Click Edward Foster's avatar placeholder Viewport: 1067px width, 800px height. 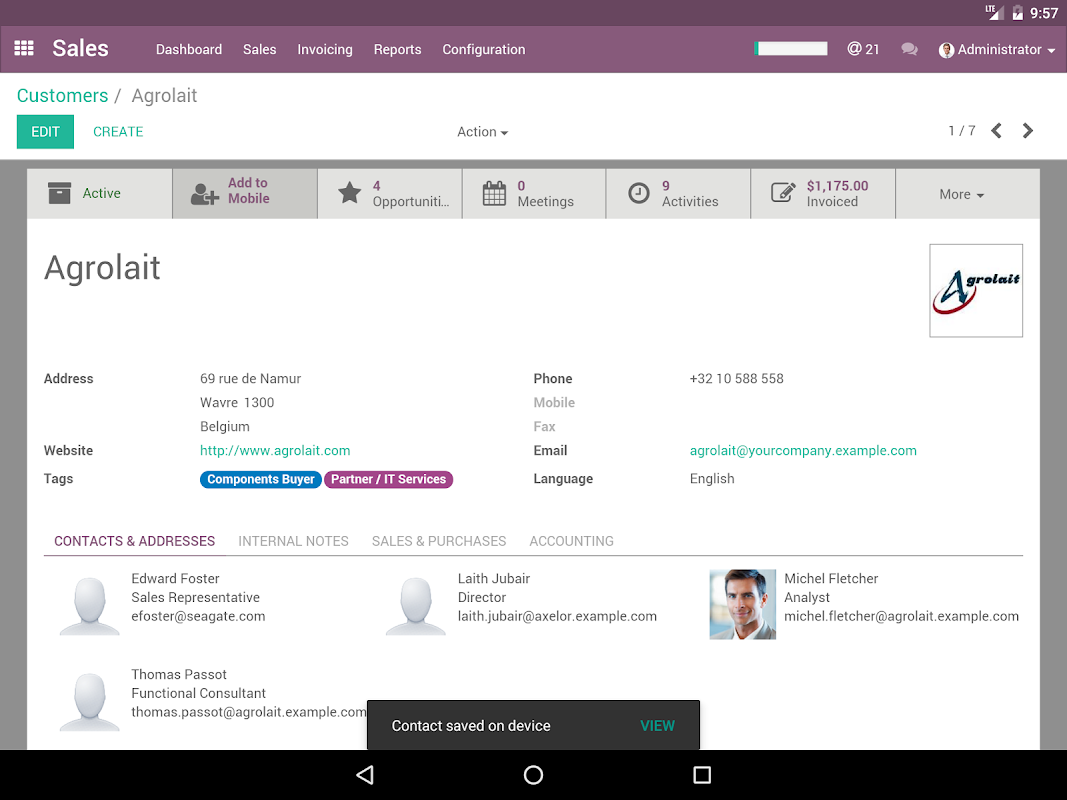coord(89,605)
